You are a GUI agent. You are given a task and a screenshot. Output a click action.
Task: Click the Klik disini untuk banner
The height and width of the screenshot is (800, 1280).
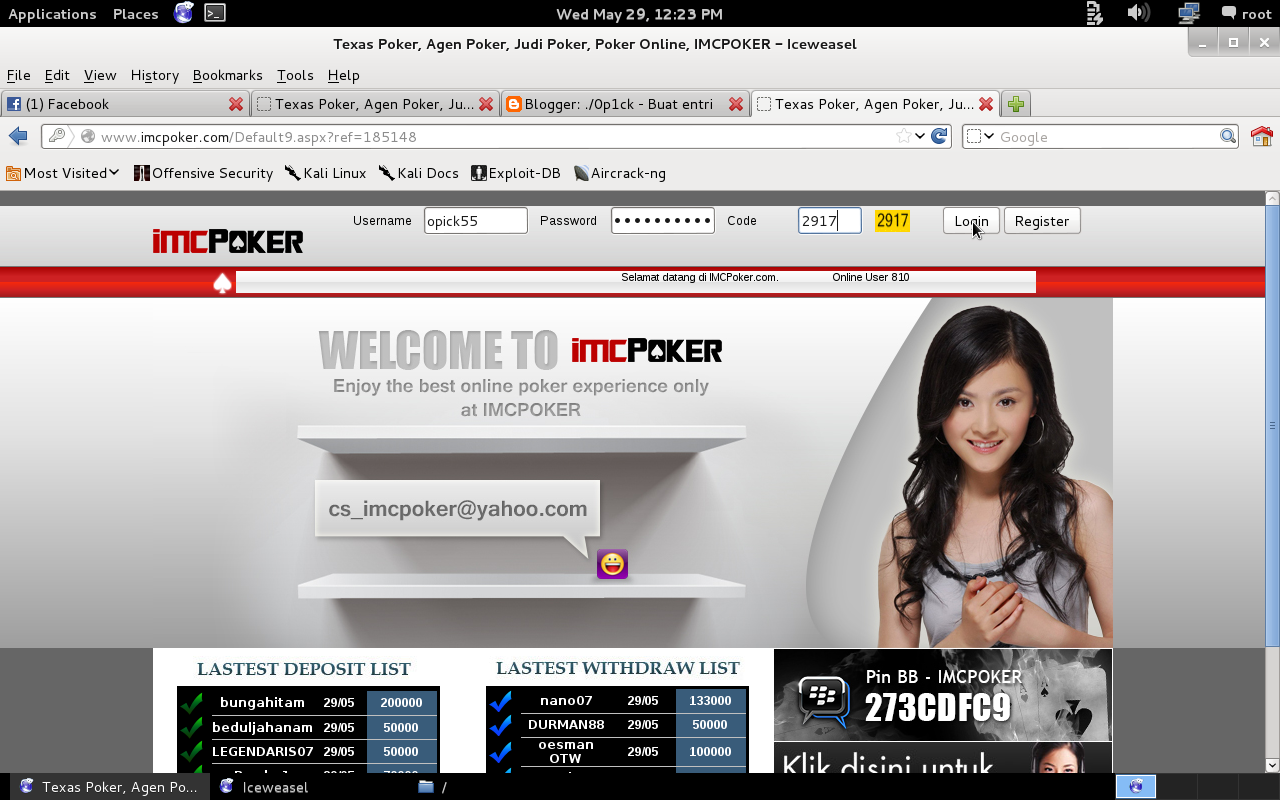943,758
